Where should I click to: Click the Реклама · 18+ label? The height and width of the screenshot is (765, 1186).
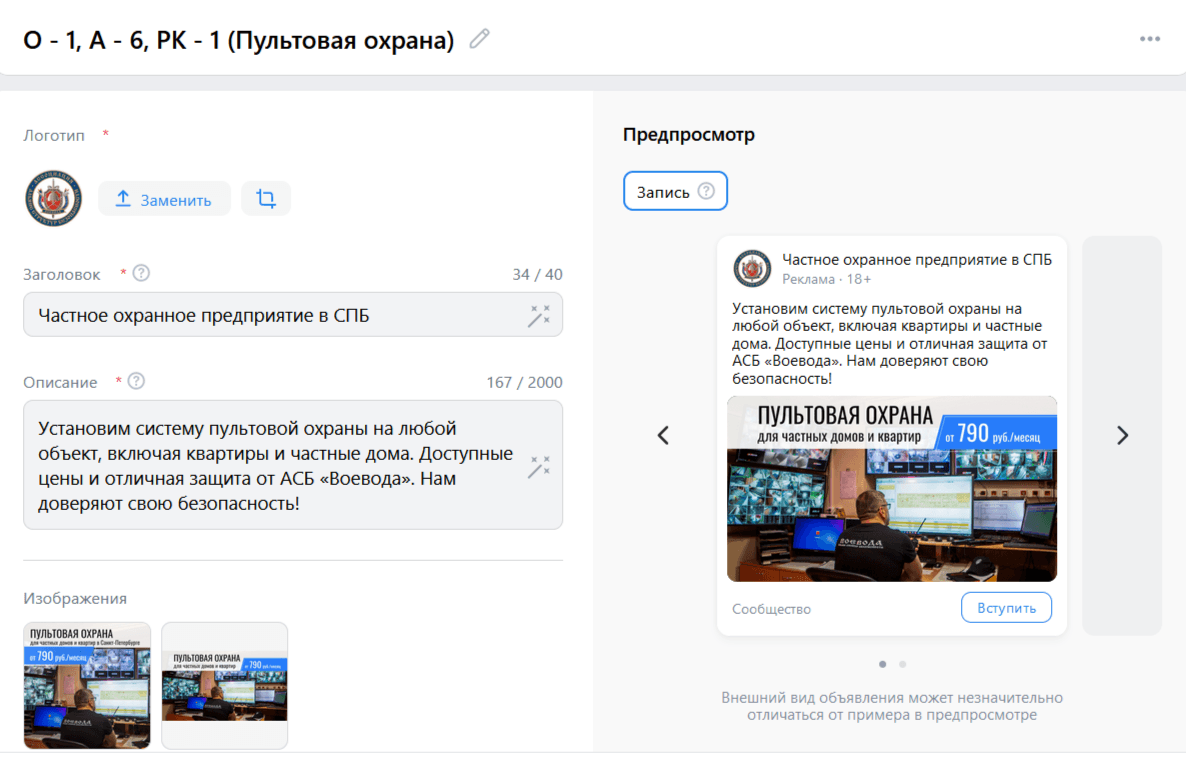[x=827, y=279]
